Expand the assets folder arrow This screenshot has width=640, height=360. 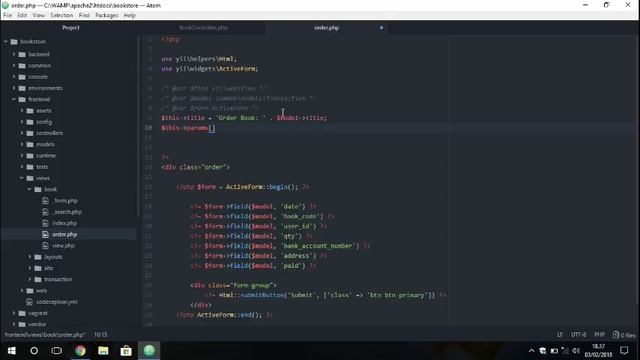22,110
